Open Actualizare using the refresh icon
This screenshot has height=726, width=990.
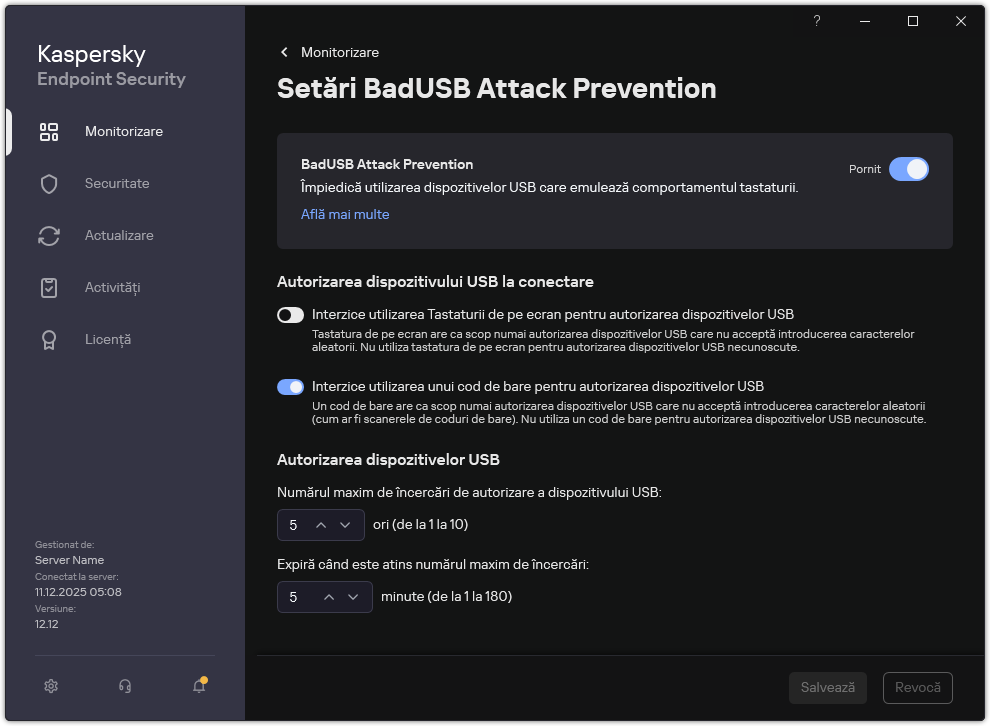click(49, 235)
